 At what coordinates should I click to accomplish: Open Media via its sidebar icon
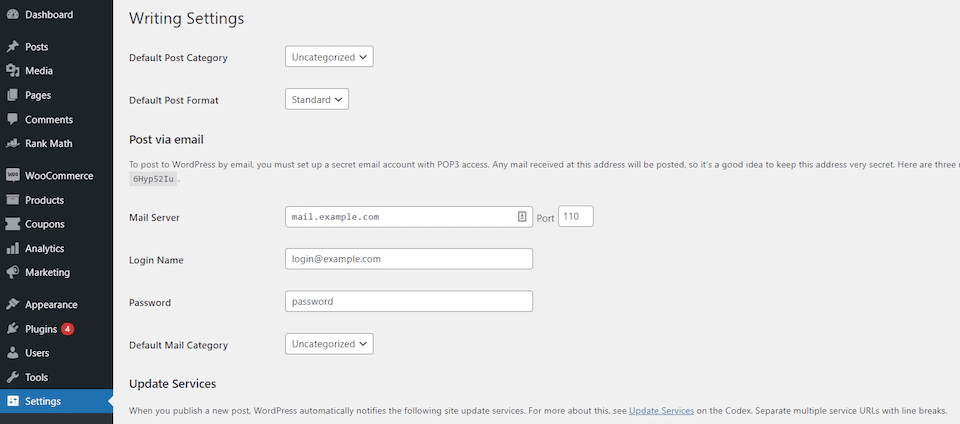[12, 71]
